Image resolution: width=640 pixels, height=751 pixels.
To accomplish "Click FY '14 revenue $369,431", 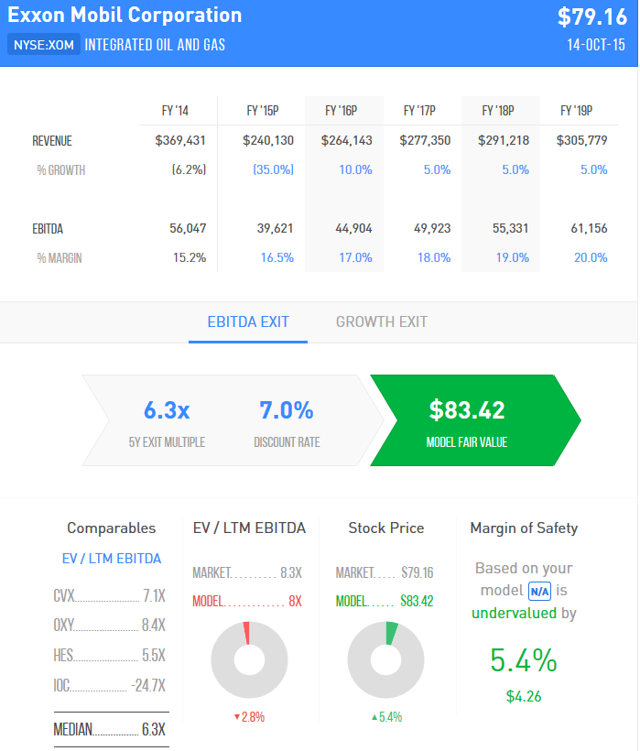I will [x=180, y=140].
